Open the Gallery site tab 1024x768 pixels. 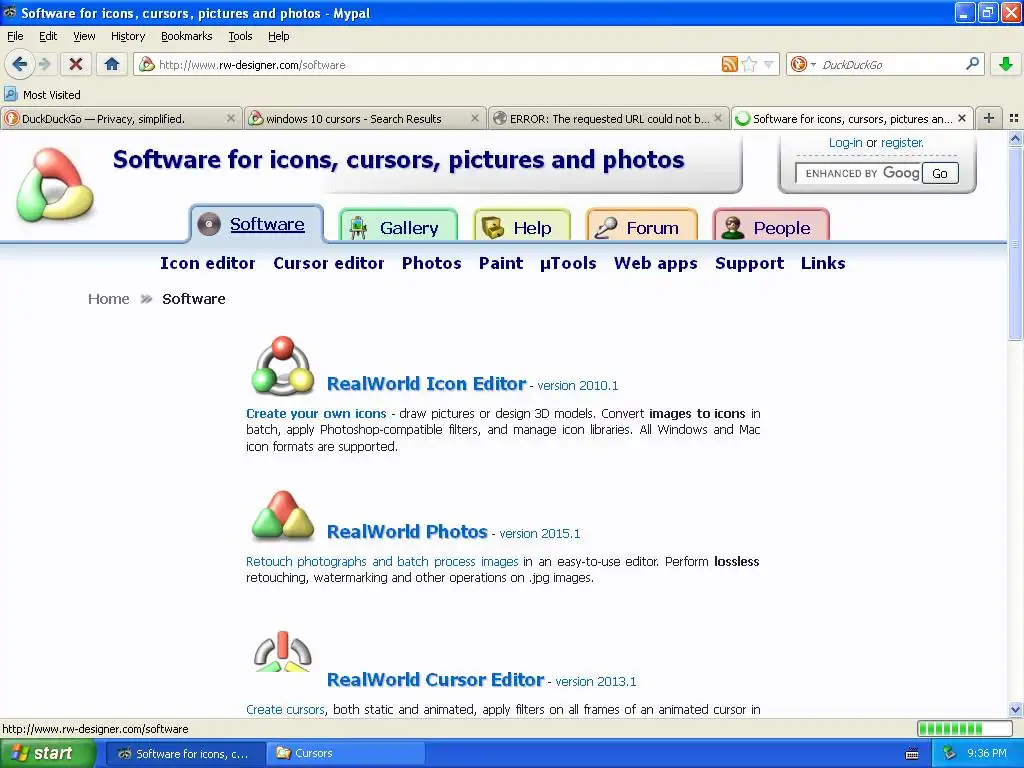398,227
